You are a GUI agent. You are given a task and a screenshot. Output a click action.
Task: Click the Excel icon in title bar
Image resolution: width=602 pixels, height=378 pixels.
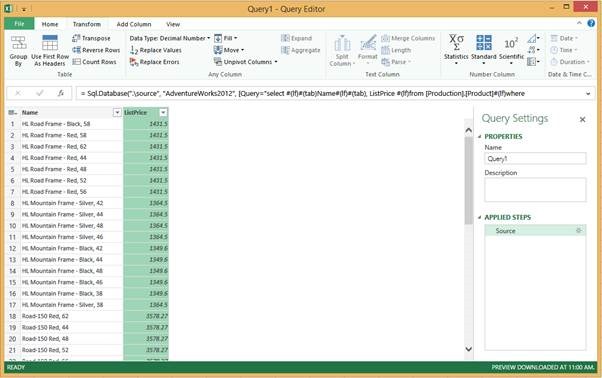[x=9, y=8]
